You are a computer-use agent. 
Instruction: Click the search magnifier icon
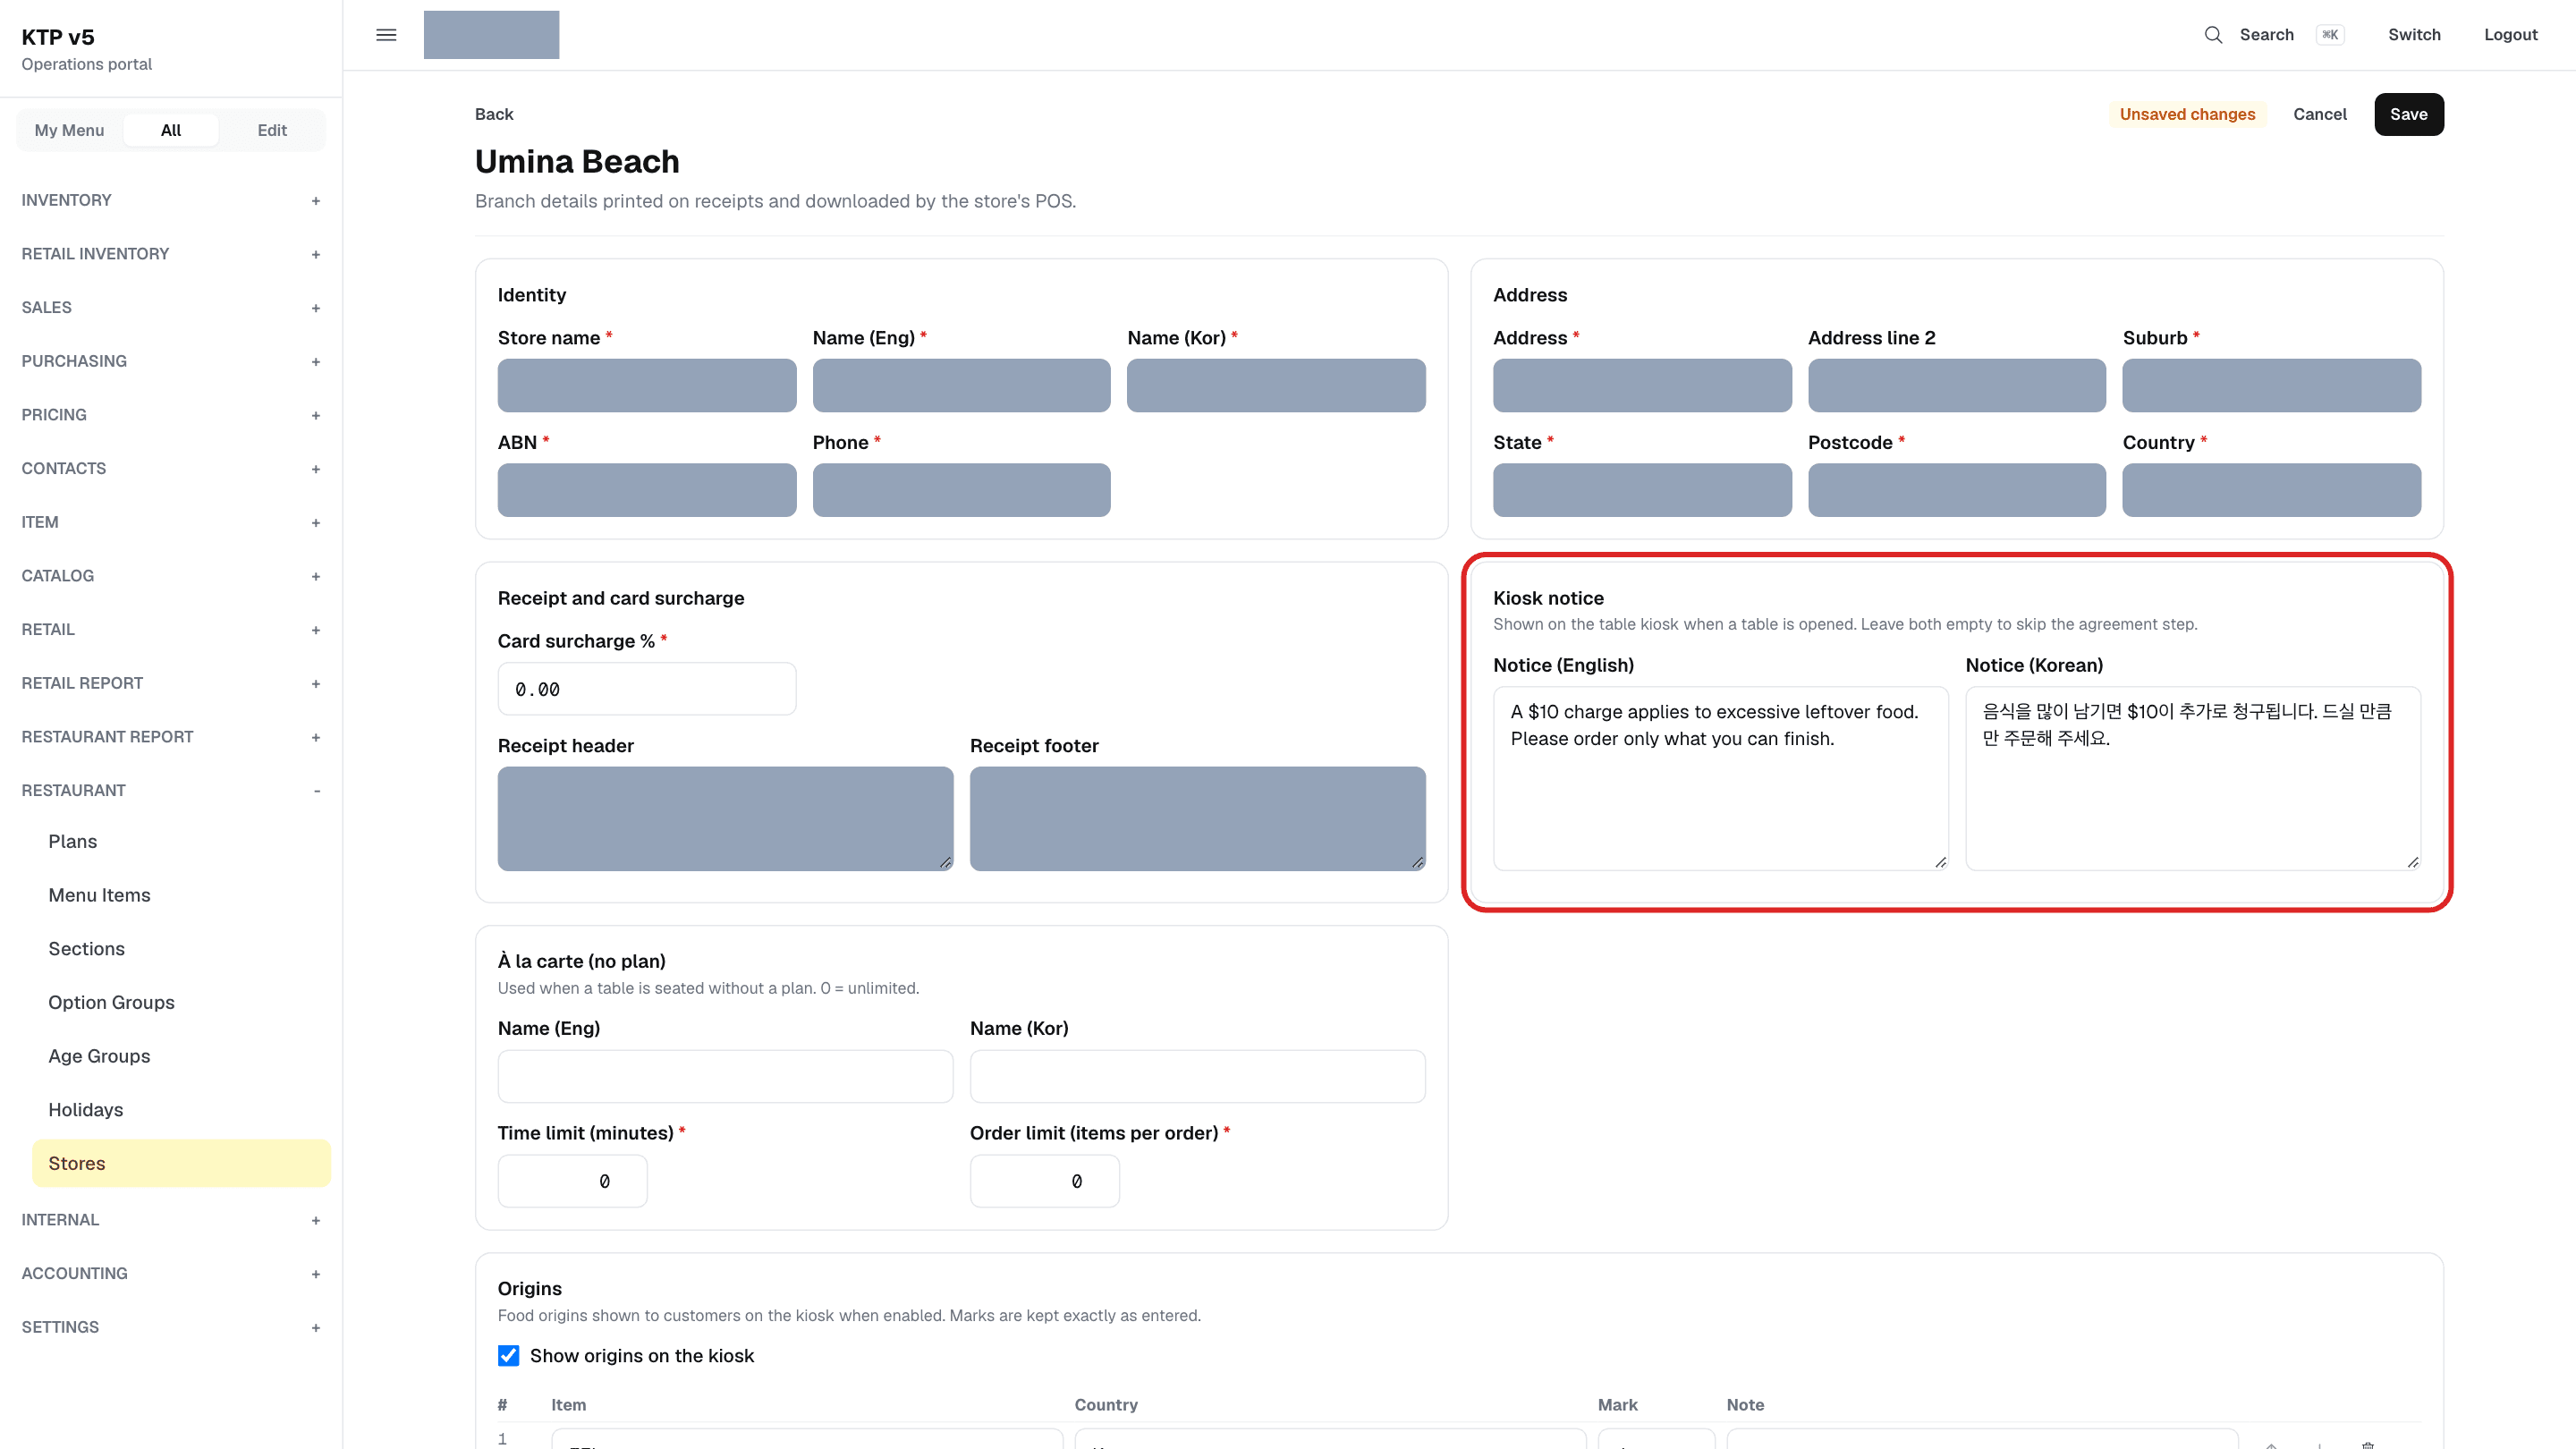[2213, 35]
